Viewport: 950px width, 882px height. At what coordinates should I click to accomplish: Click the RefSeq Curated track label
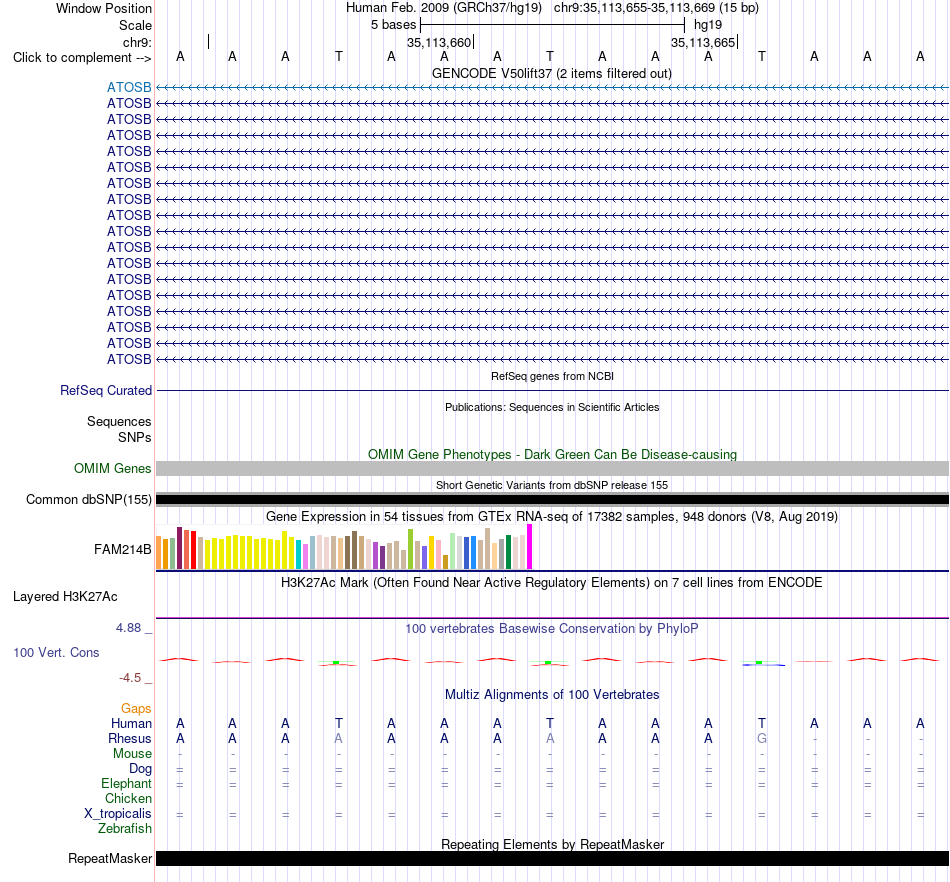pos(105,391)
